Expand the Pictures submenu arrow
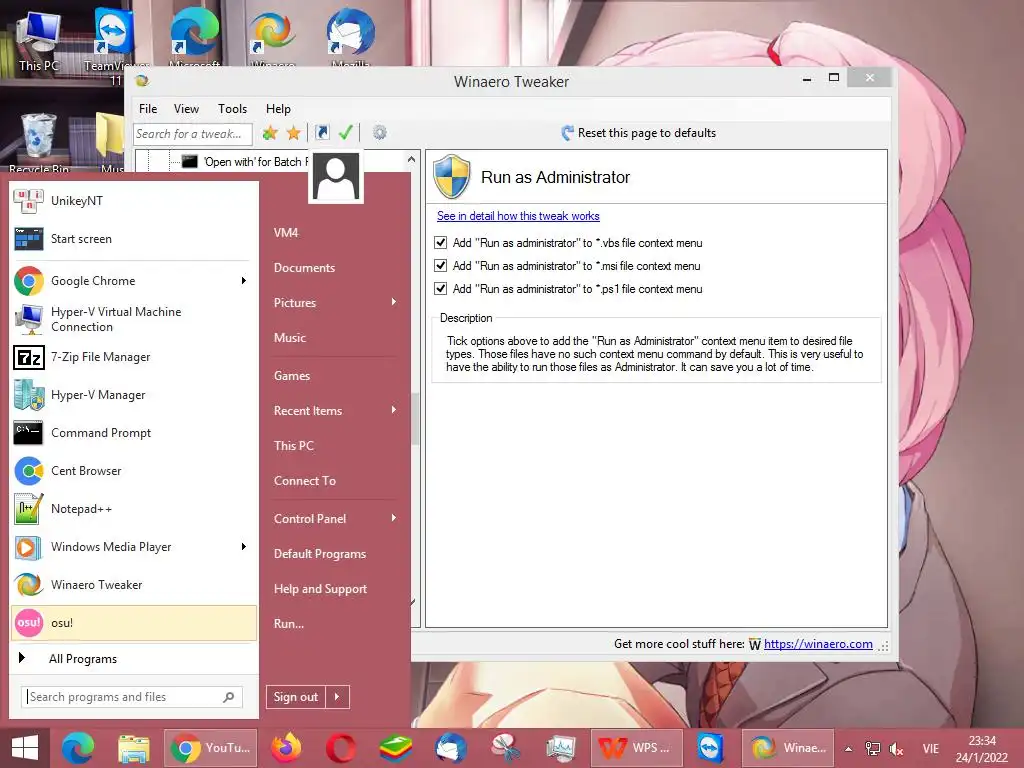Image resolution: width=1024 pixels, height=768 pixels. tap(394, 302)
